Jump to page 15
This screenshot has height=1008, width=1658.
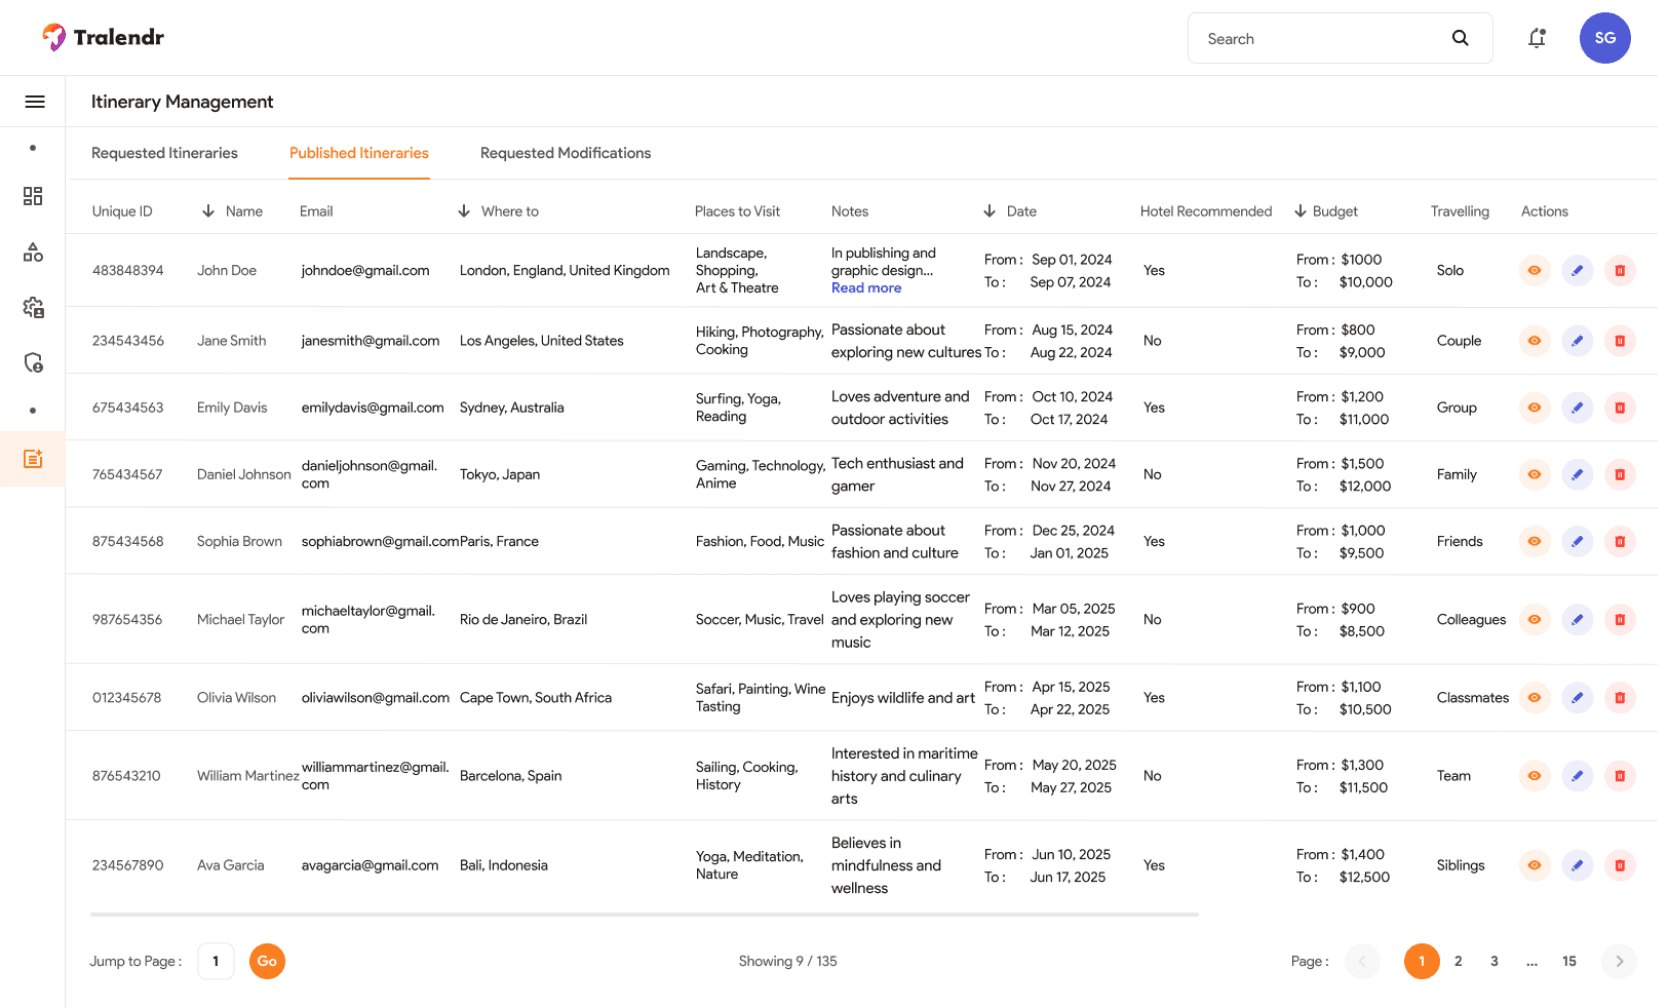click(x=1569, y=962)
